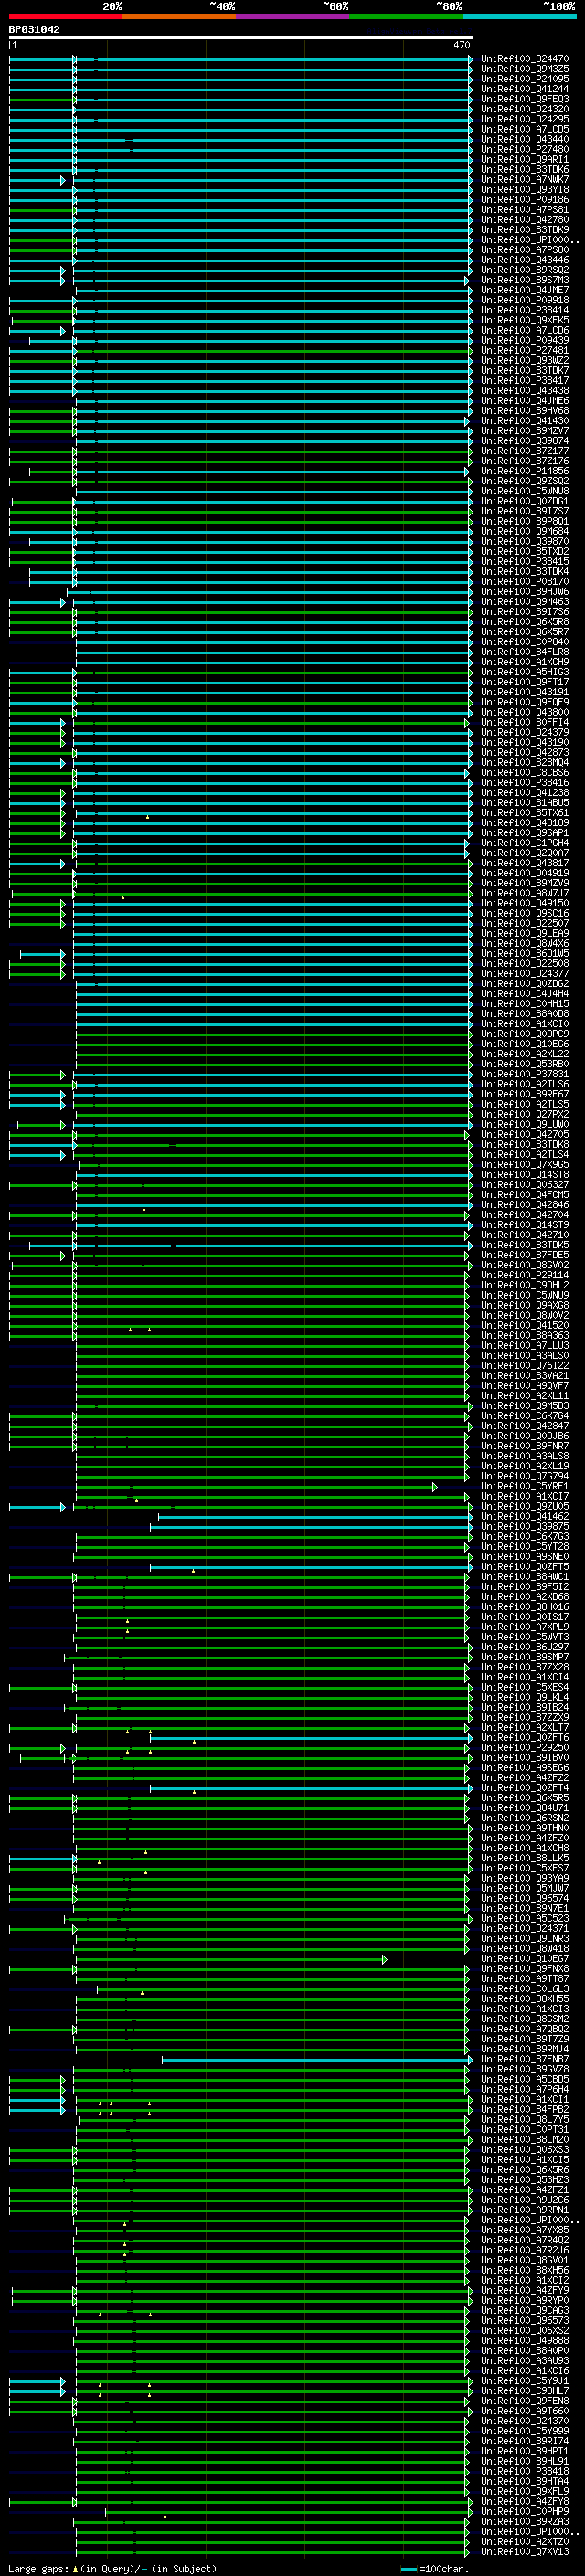Screen dimensions: 585x2576
Task: Select the UniRef100_Q9LUW0 label
Action: tap(524, 1125)
